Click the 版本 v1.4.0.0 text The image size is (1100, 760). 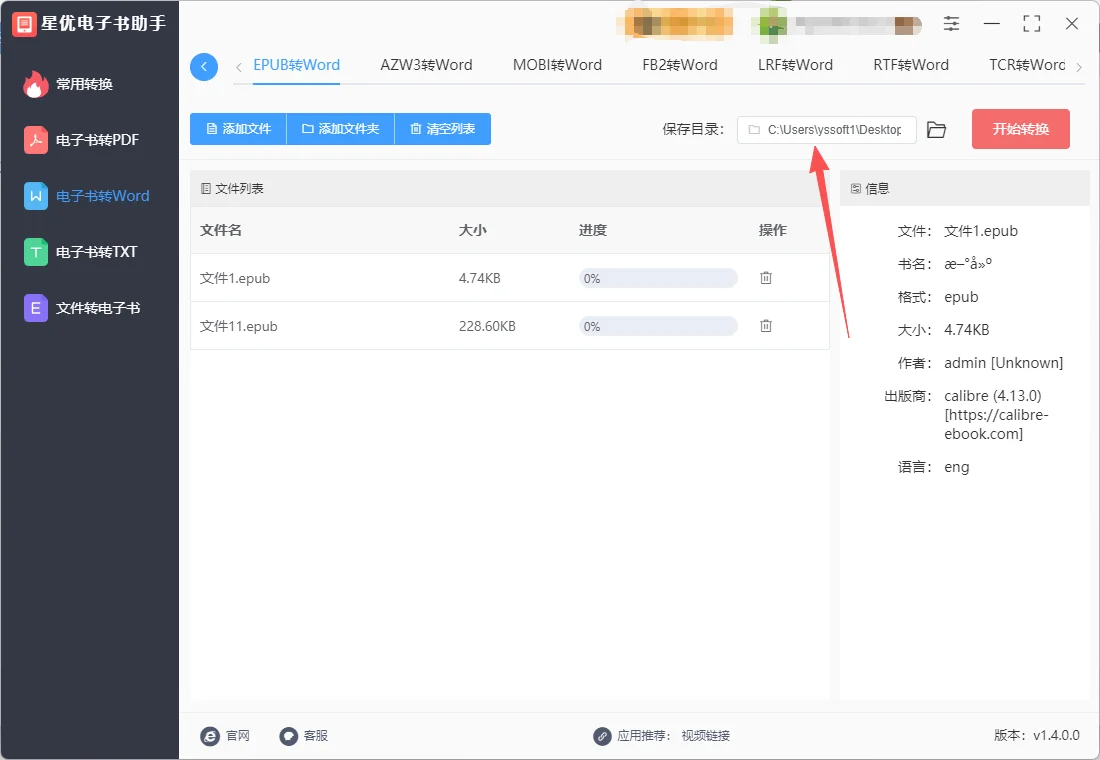(1037, 735)
